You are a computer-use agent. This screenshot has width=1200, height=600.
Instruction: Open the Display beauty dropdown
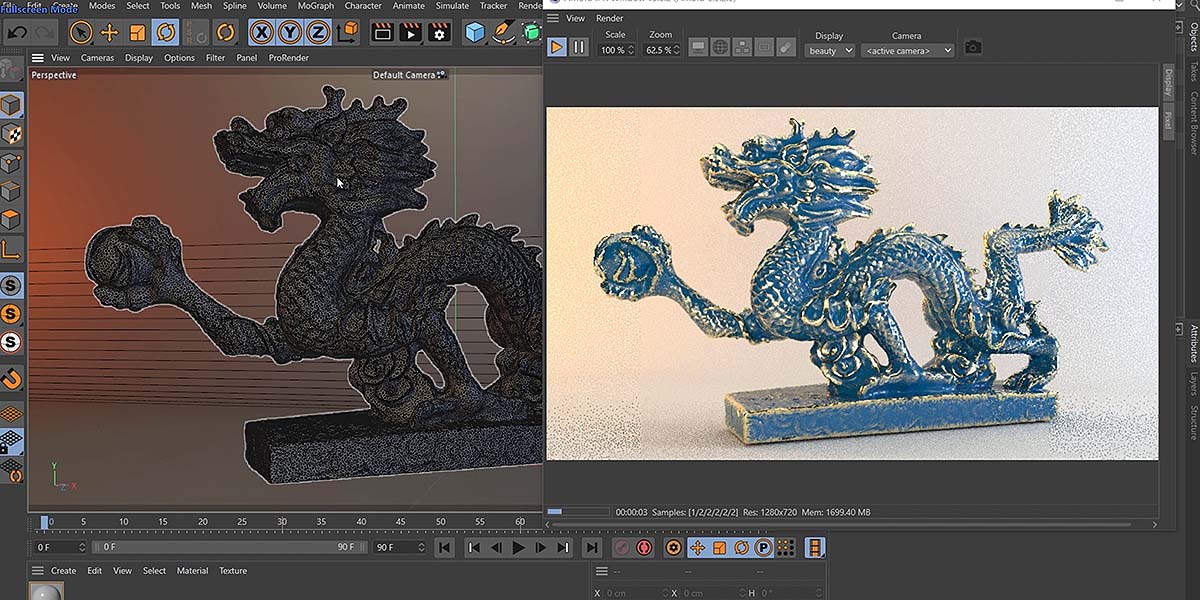coord(830,50)
